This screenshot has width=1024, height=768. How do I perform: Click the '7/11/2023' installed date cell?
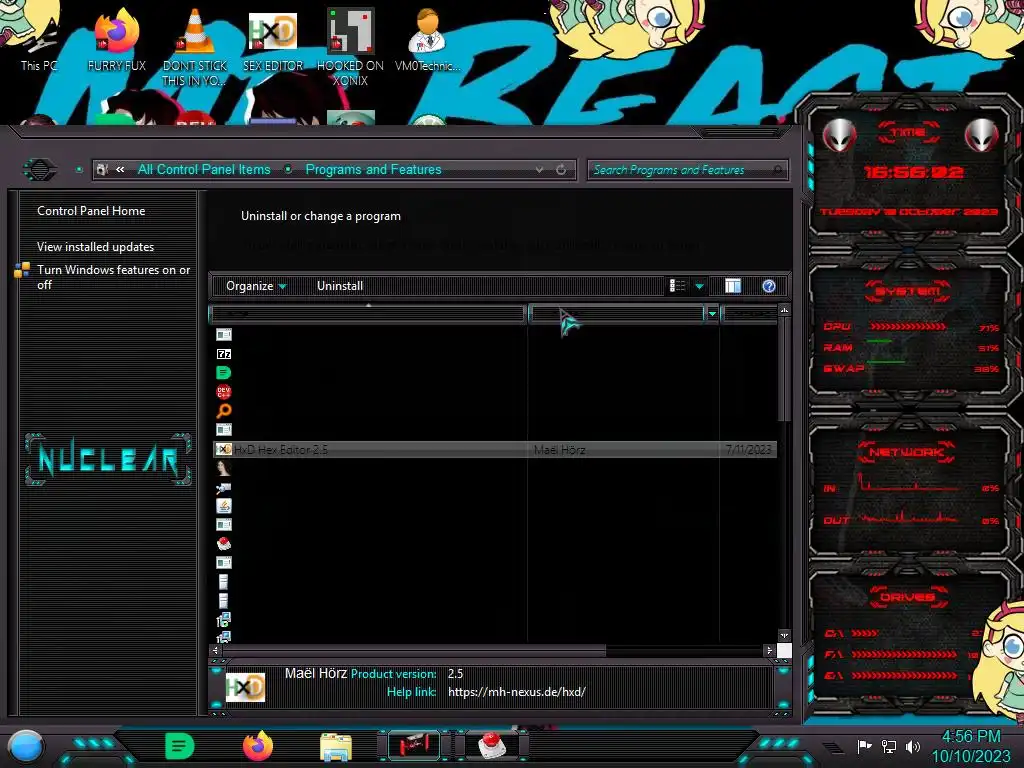click(748, 450)
